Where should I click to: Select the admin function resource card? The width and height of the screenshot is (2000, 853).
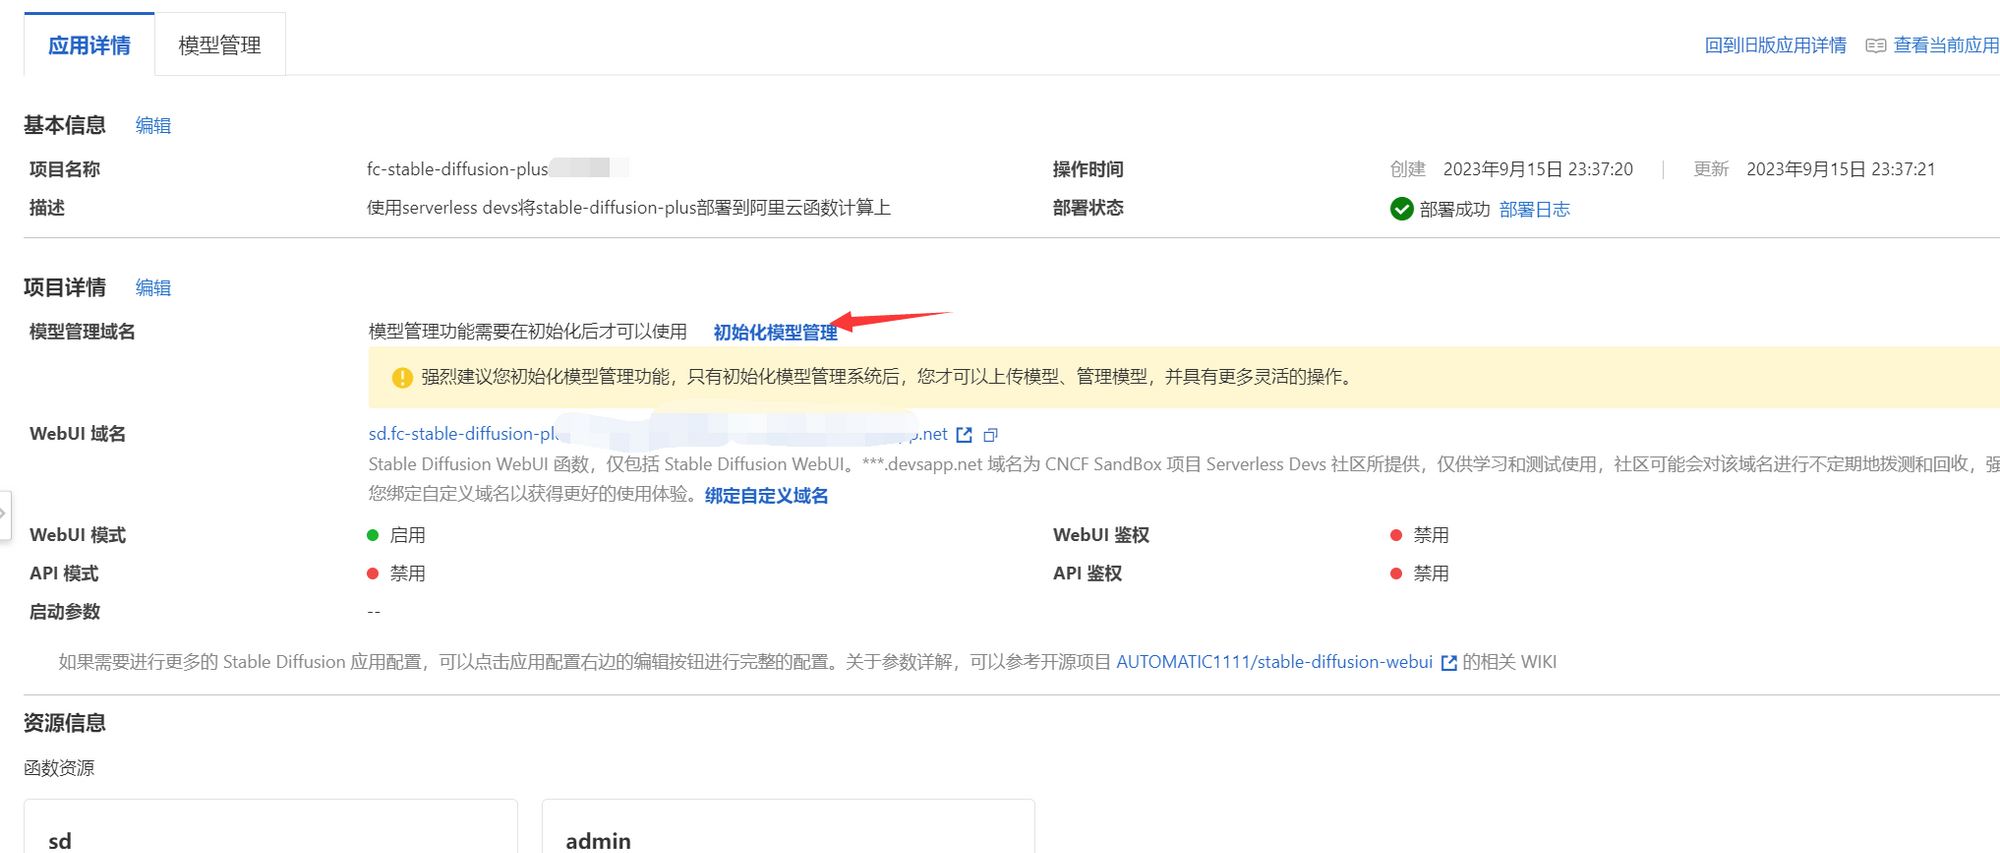click(x=788, y=826)
